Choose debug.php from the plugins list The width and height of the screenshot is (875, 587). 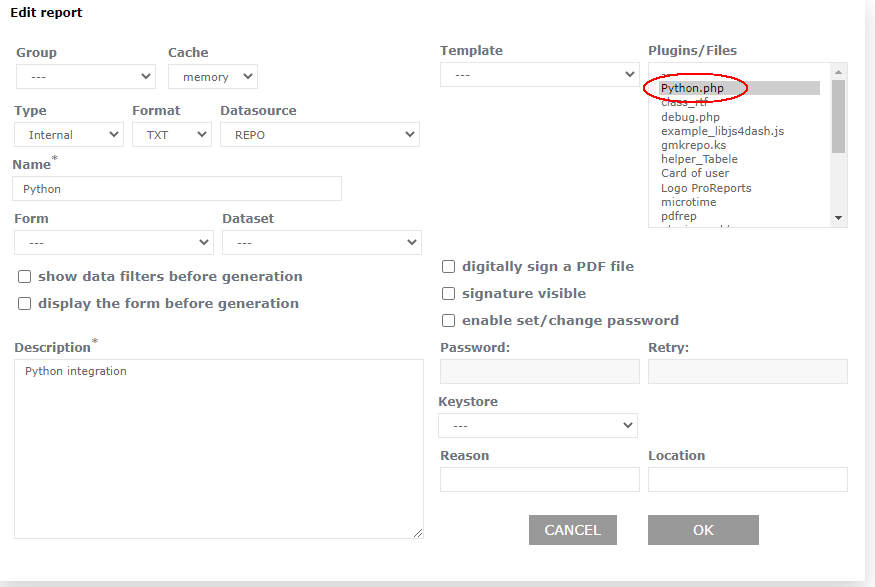tap(690, 117)
